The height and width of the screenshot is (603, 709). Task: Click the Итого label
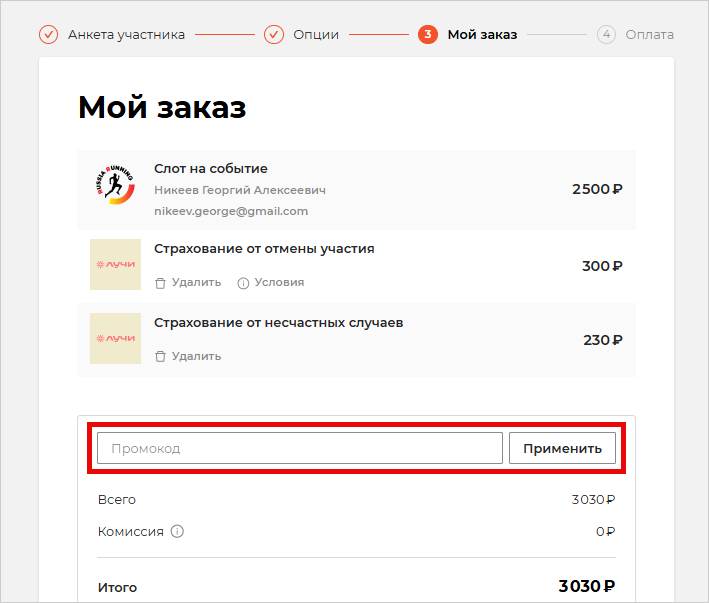tap(117, 587)
